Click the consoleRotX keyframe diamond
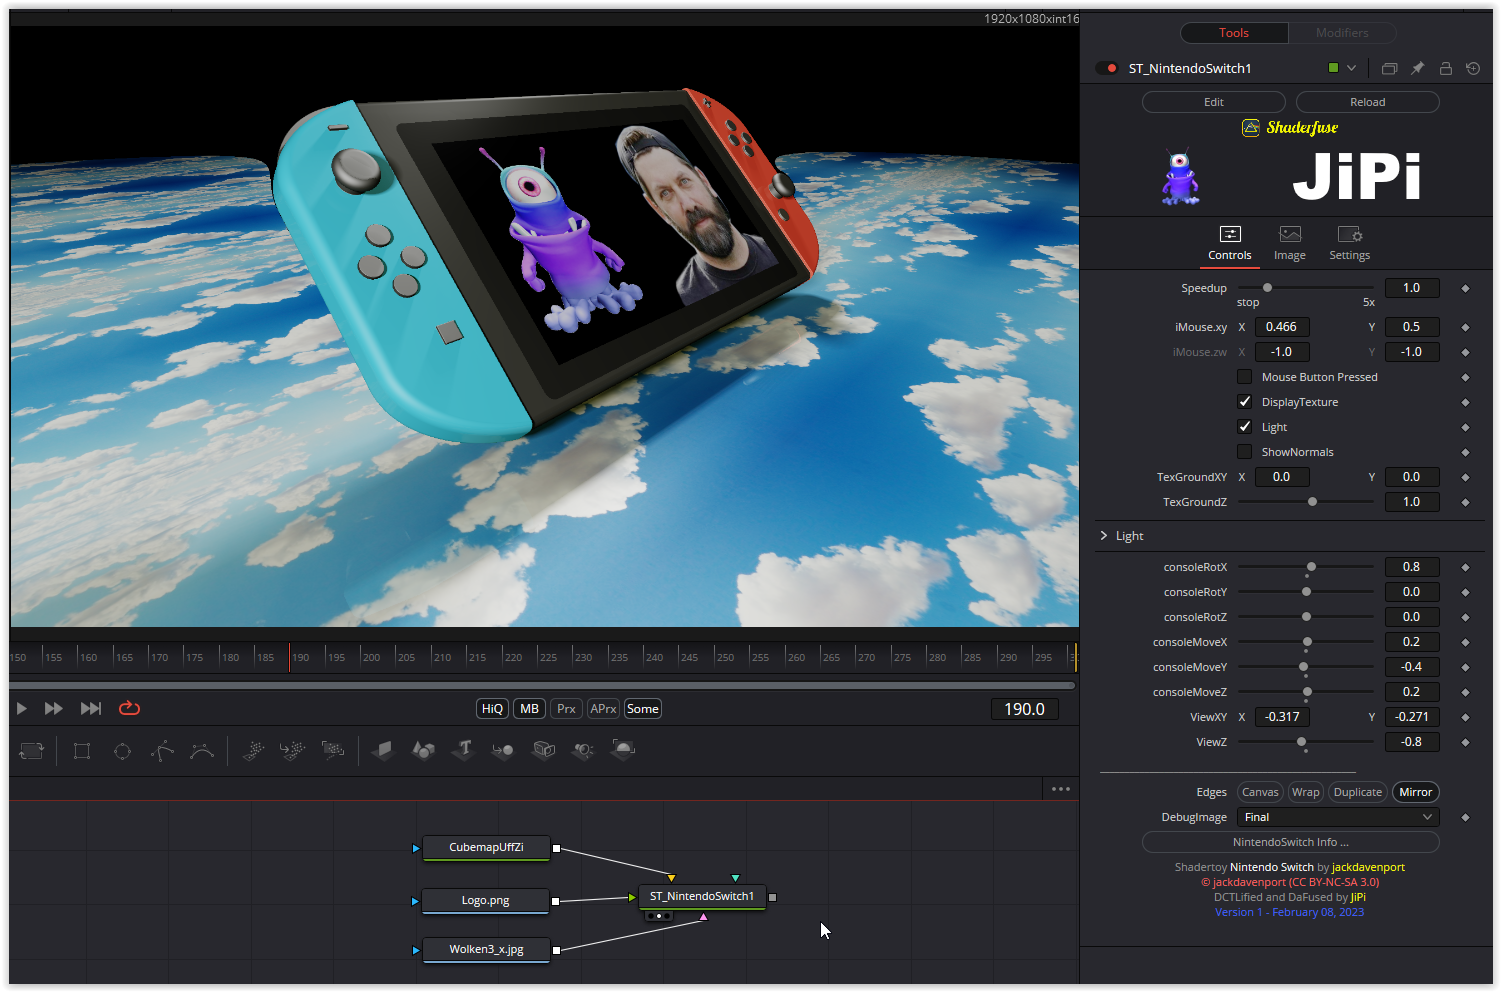This screenshot has height=992, width=1501. click(1465, 567)
